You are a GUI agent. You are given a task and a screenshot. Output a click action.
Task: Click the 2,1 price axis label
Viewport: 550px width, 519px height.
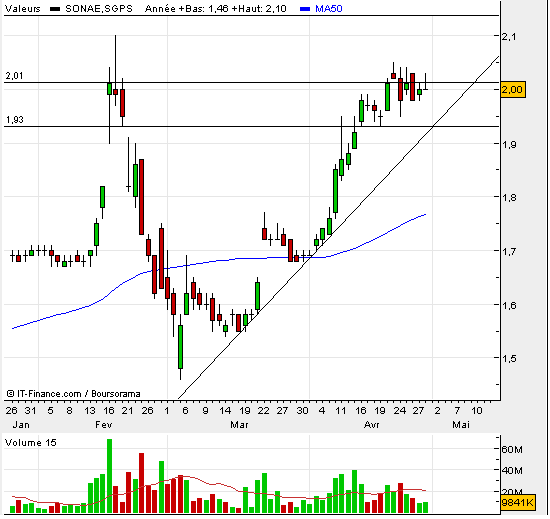(509, 36)
